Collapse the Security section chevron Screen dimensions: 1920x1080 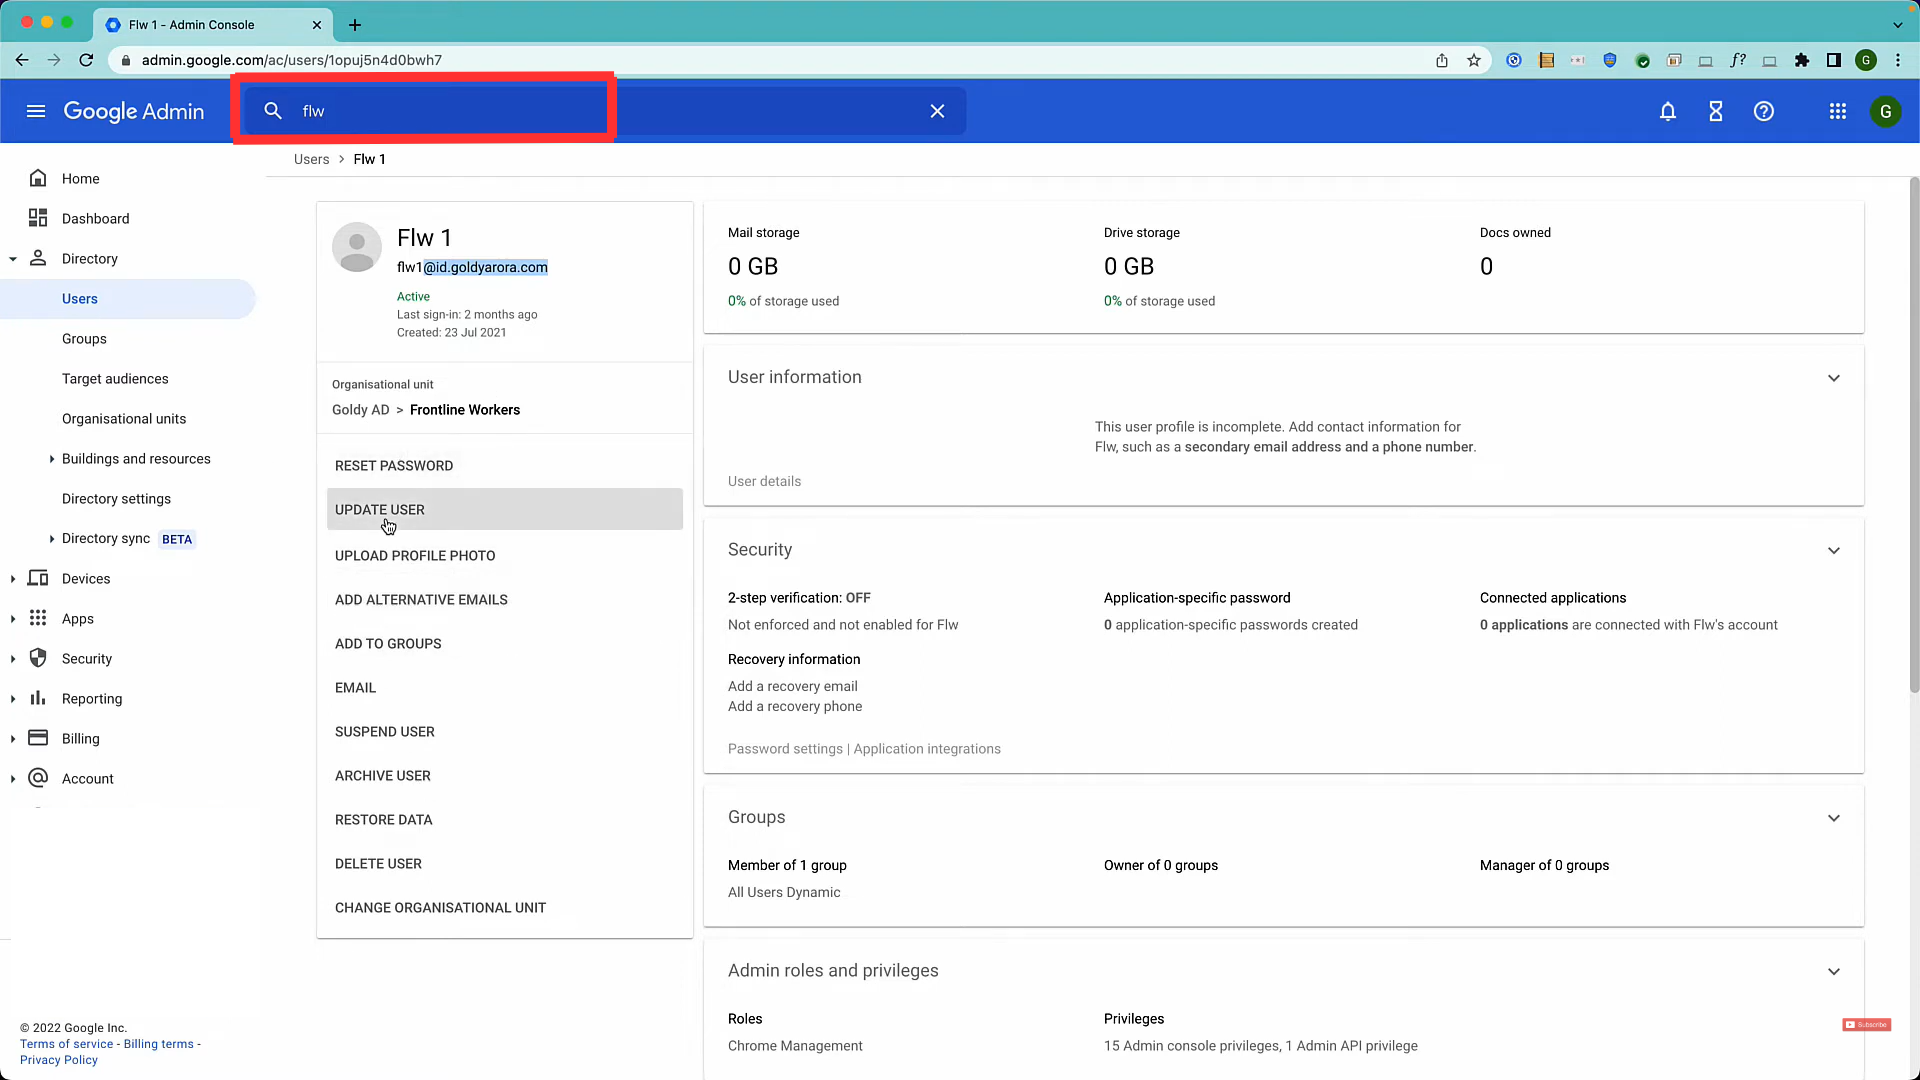pos(1833,551)
